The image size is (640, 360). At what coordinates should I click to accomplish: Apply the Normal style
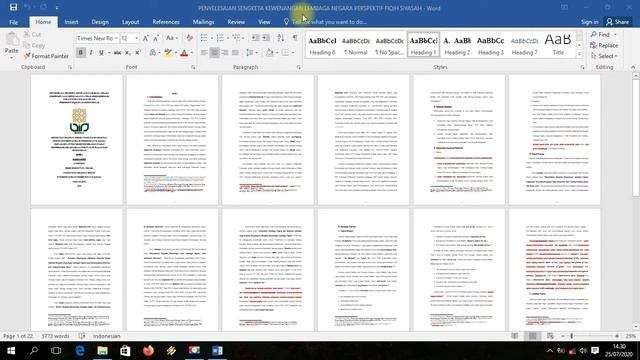pos(356,45)
